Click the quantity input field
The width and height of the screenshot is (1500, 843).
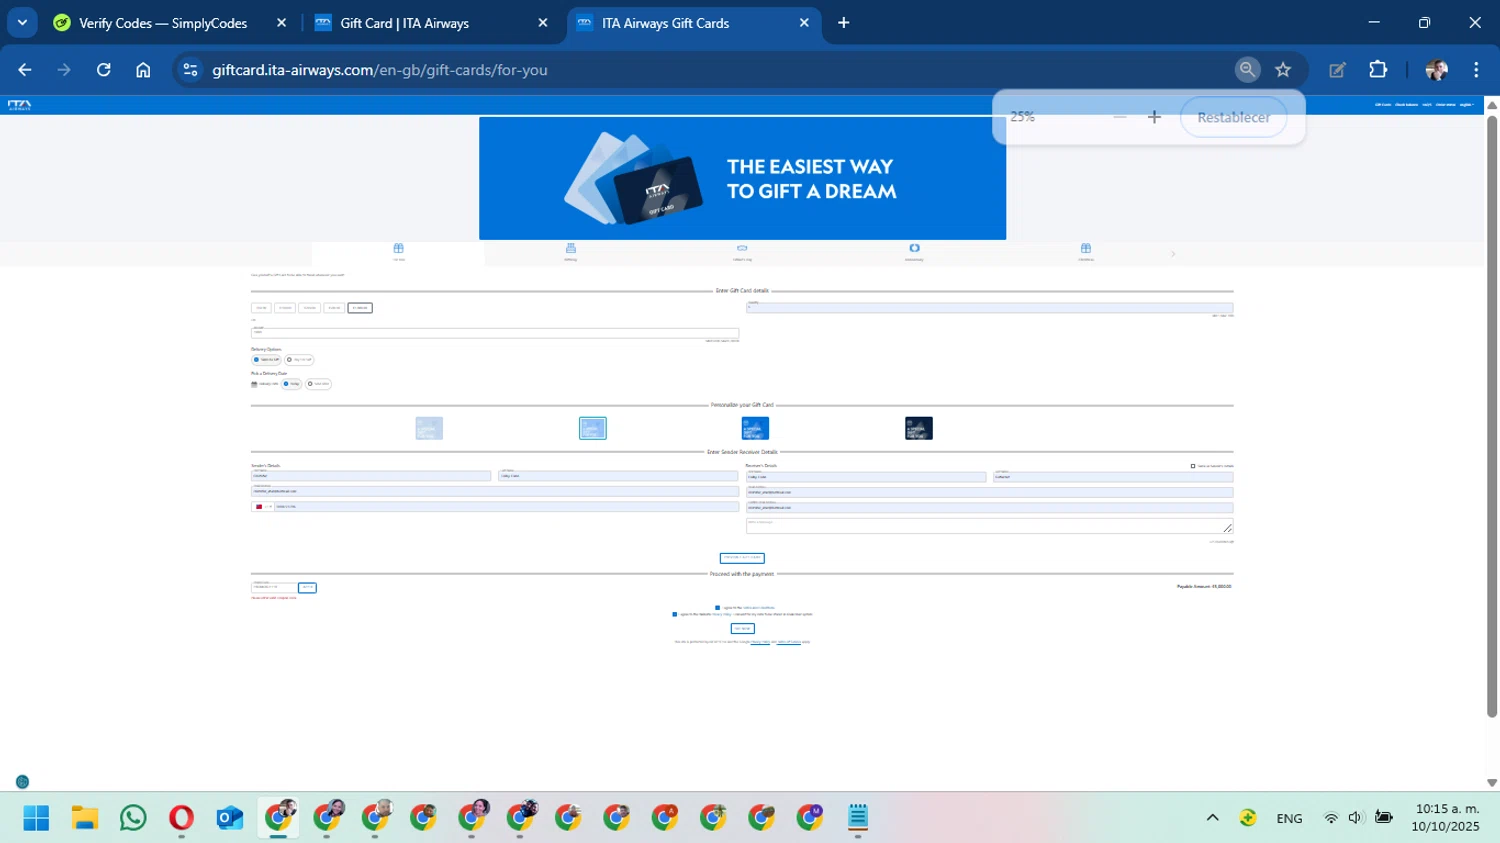[989, 308]
